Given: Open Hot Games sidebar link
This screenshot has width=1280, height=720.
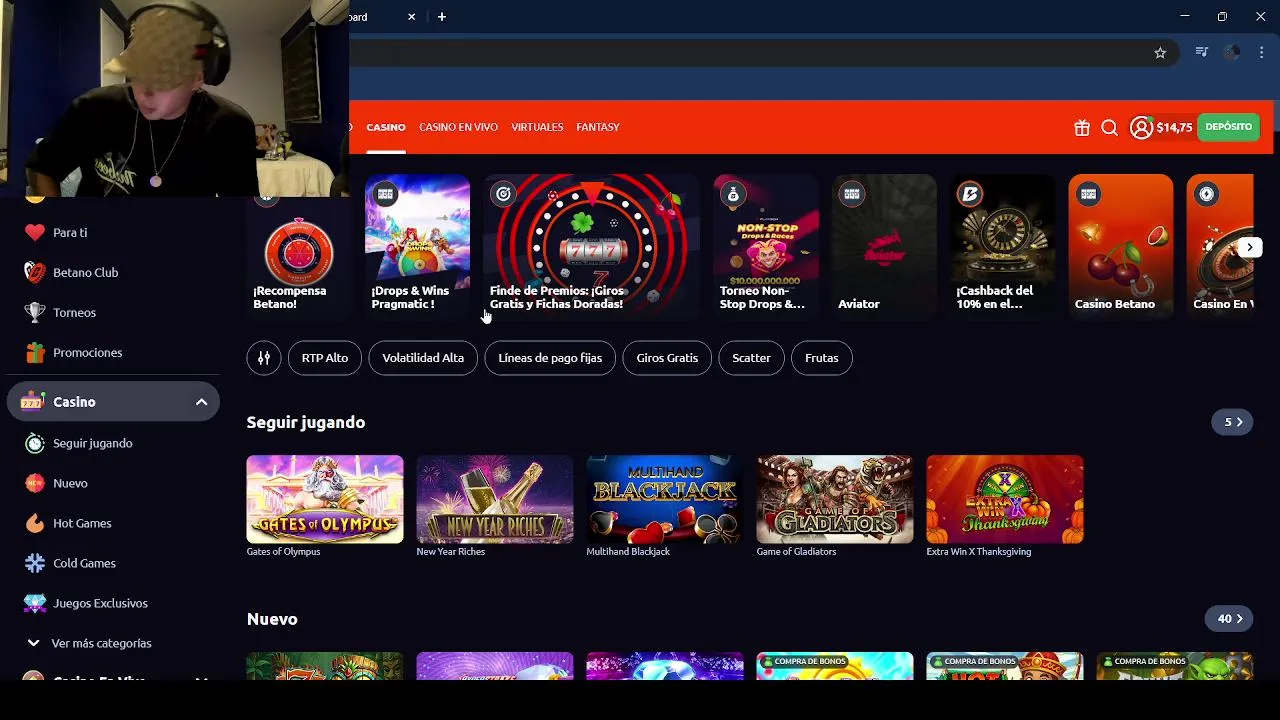Looking at the screenshot, I should click(x=82, y=523).
